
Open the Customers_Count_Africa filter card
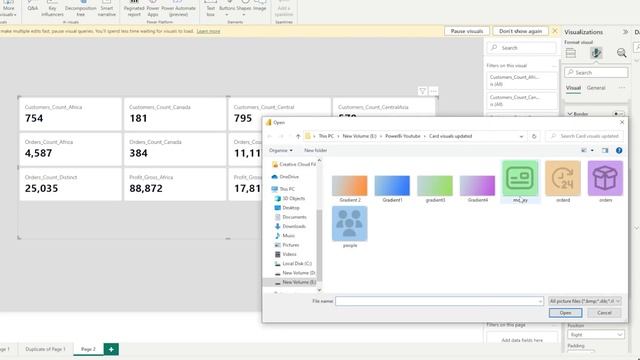[x=522, y=80]
